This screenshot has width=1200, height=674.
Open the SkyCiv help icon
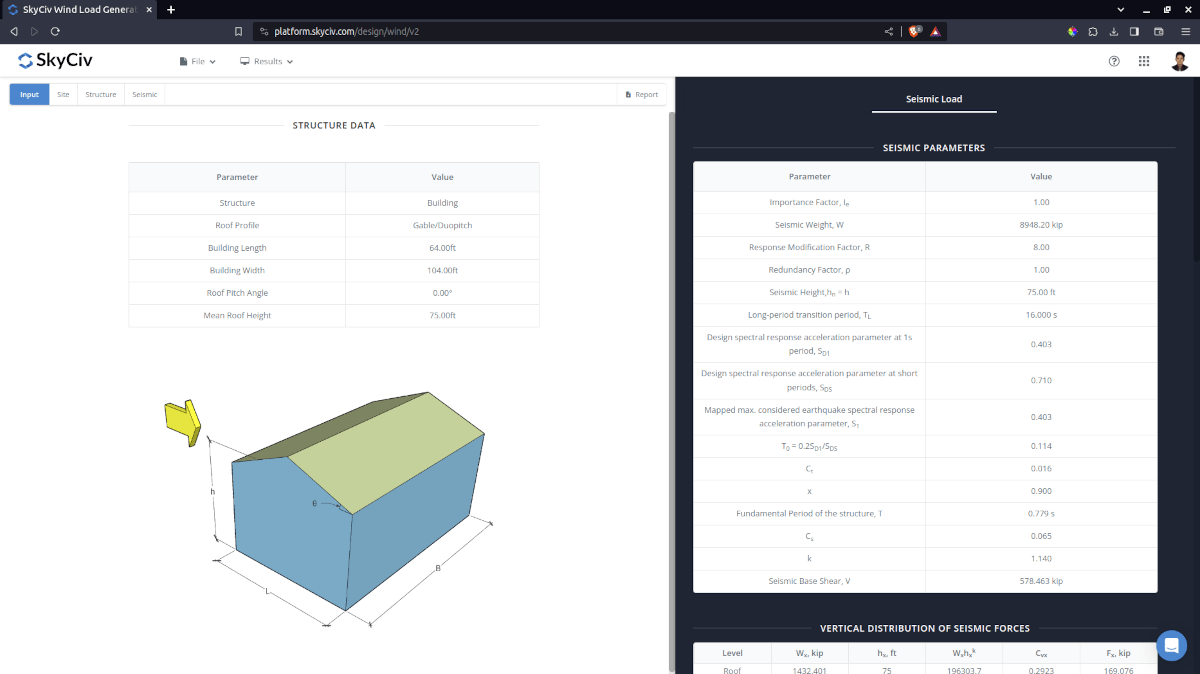pos(1114,61)
